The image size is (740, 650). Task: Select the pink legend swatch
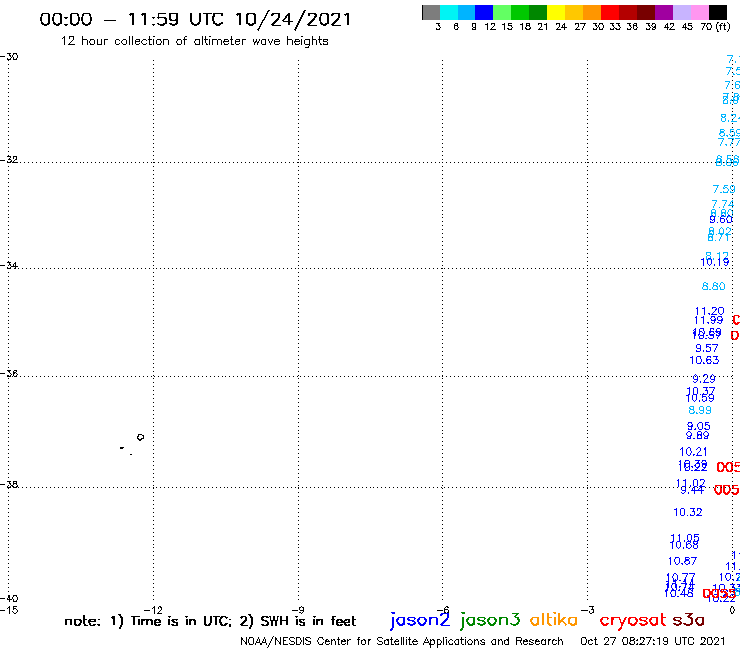pos(699,12)
